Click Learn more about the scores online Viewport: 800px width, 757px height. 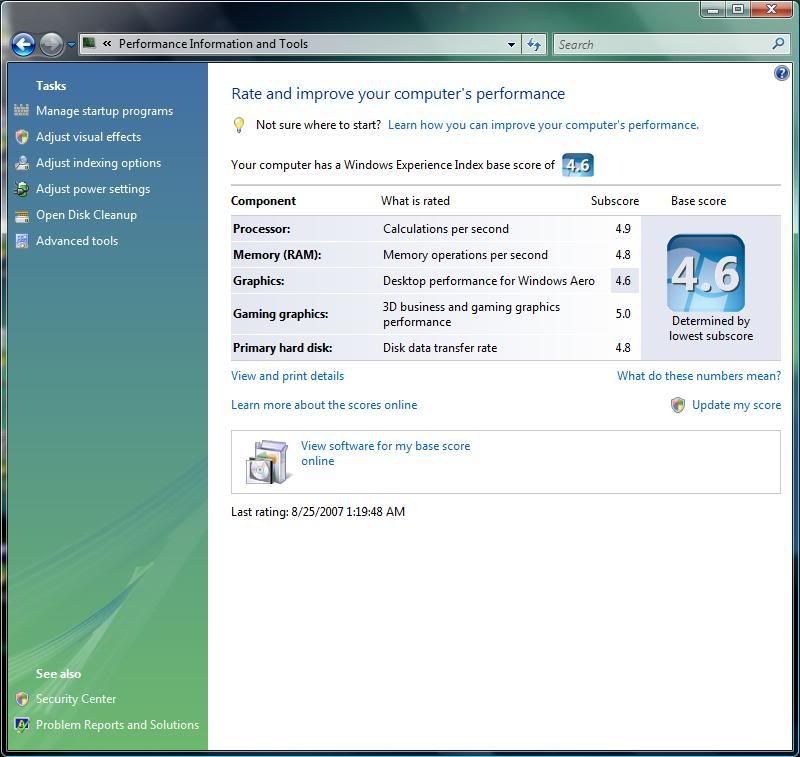click(324, 405)
